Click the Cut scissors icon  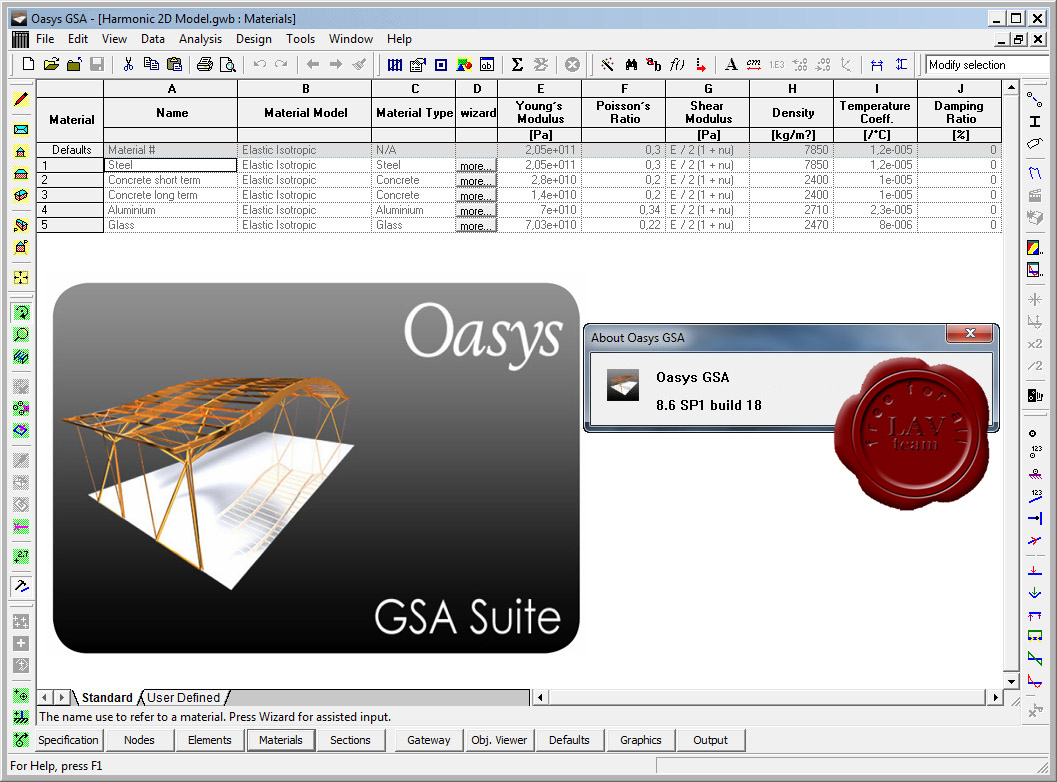tap(128, 65)
